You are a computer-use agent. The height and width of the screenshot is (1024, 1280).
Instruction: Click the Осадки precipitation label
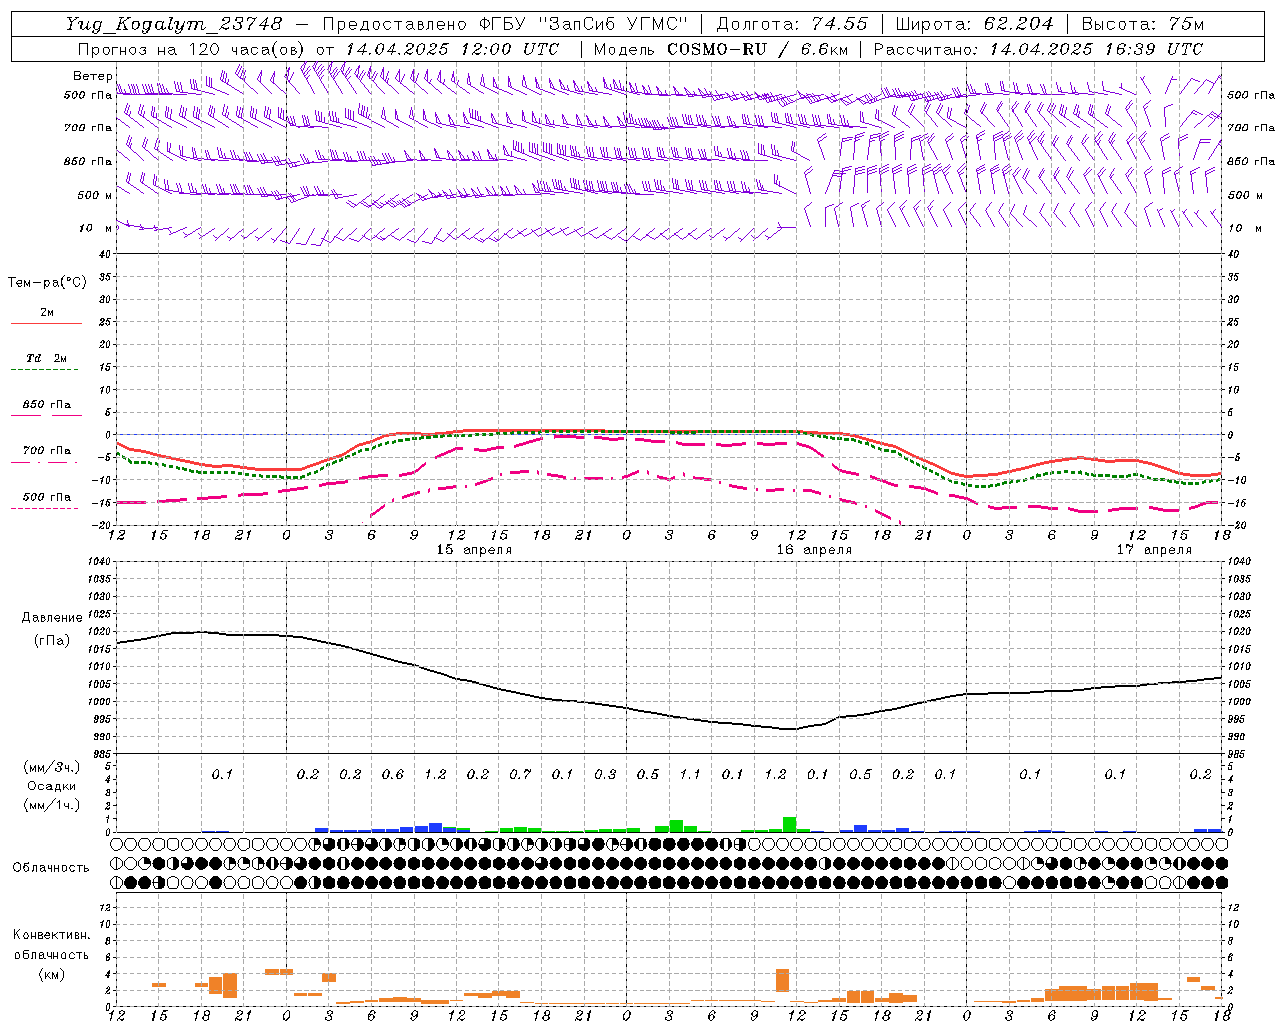coord(51,786)
